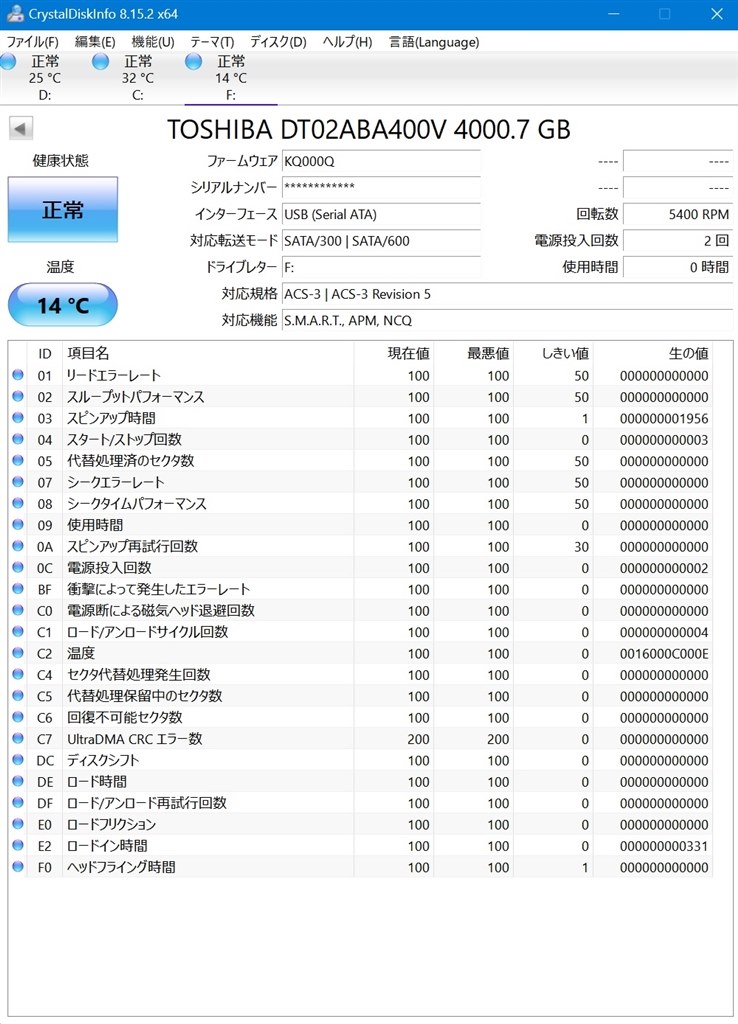
Task: Click transfer mode field SATA/300 | SATA/600
Action: coord(381,241)
